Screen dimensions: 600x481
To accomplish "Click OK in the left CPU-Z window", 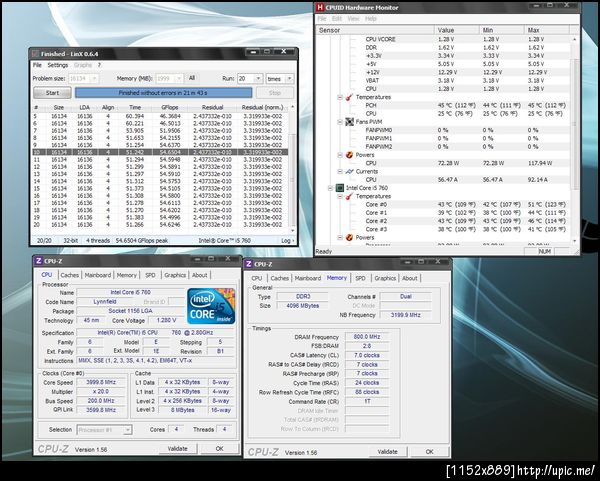I will 219,448.
